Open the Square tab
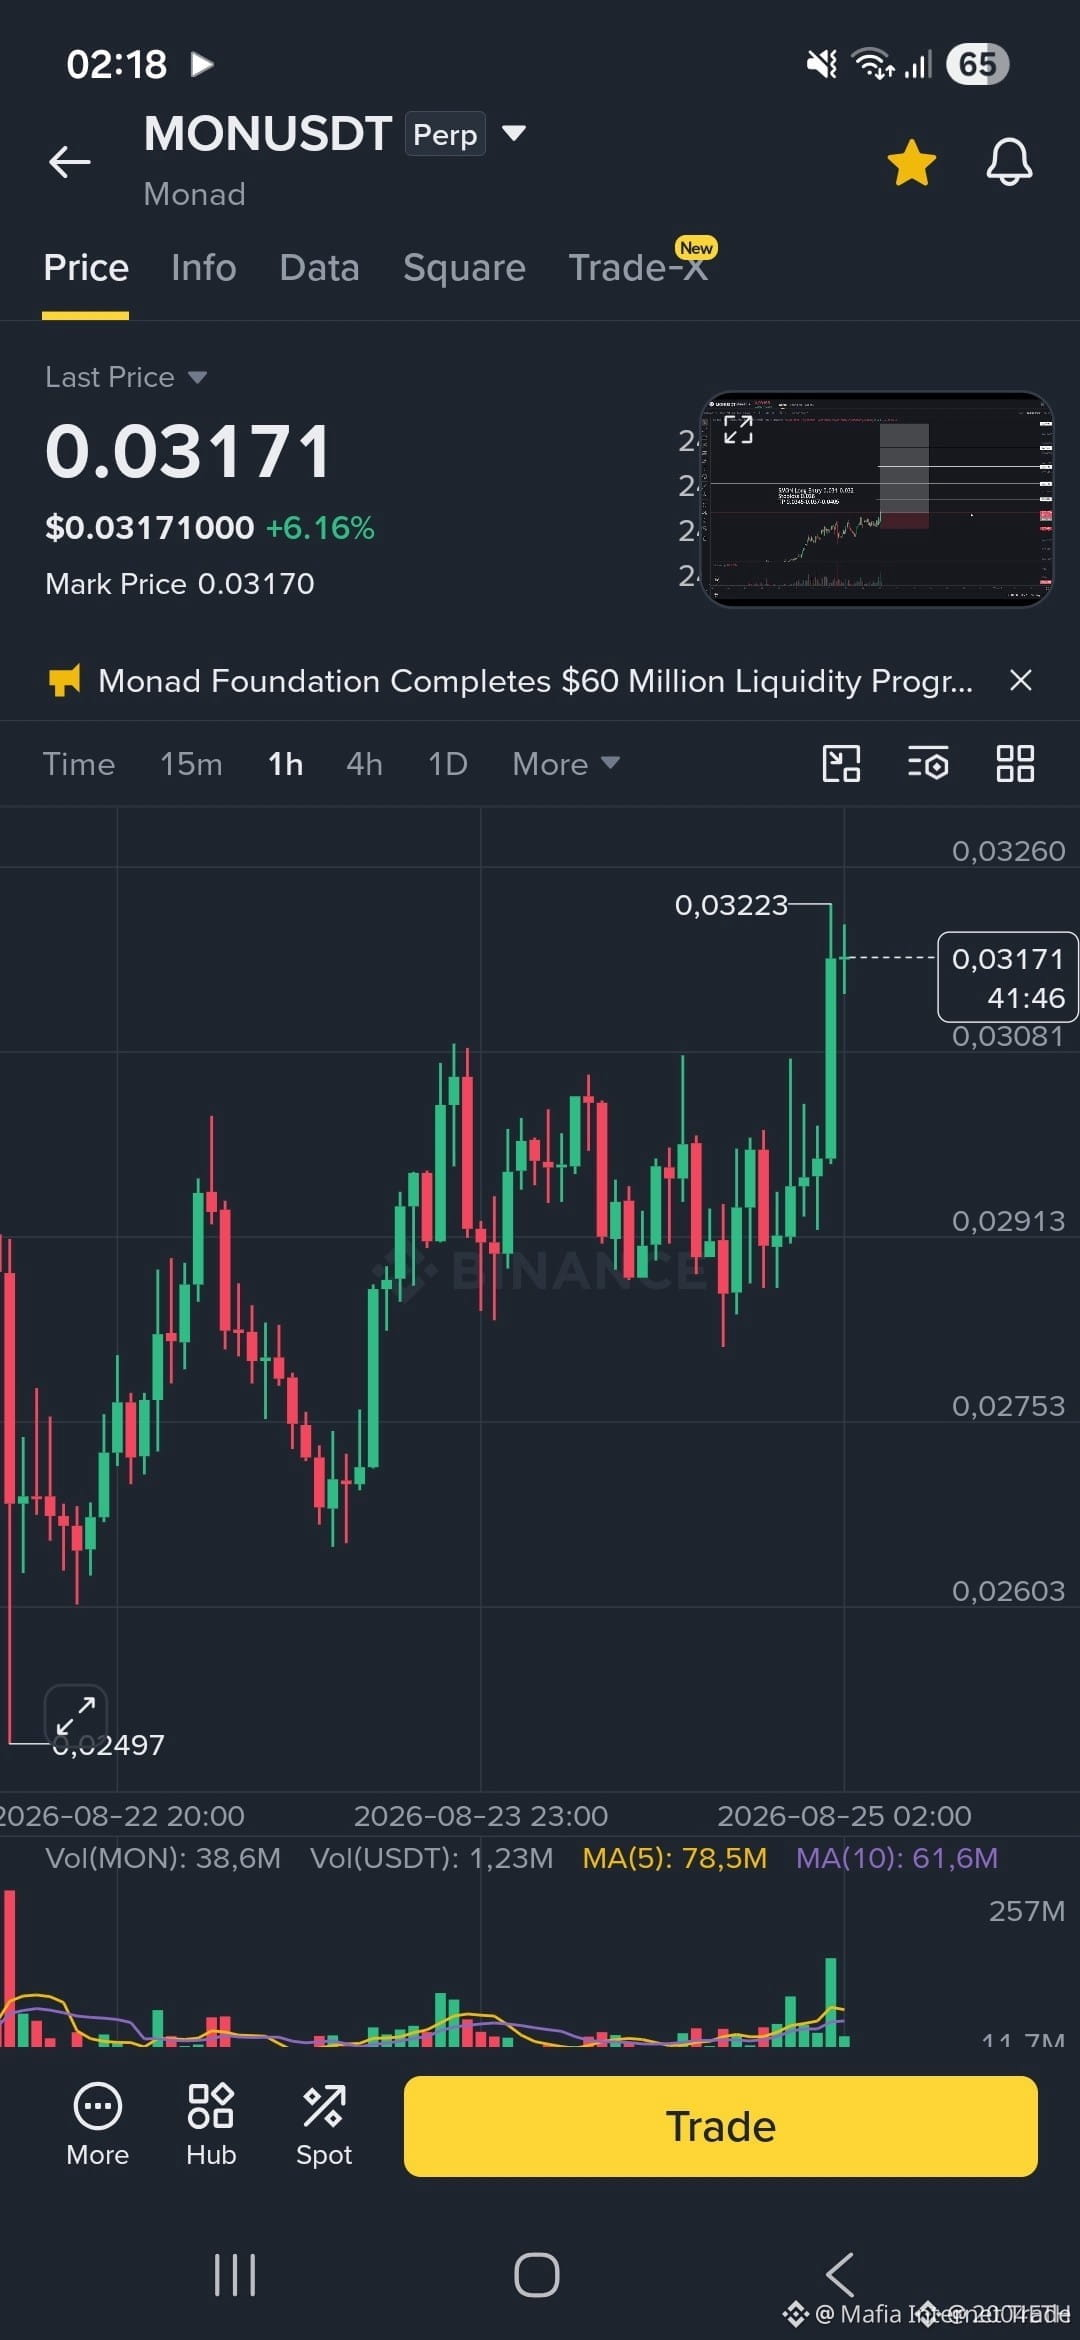The image size is (1080, 2340). (464, 268)
